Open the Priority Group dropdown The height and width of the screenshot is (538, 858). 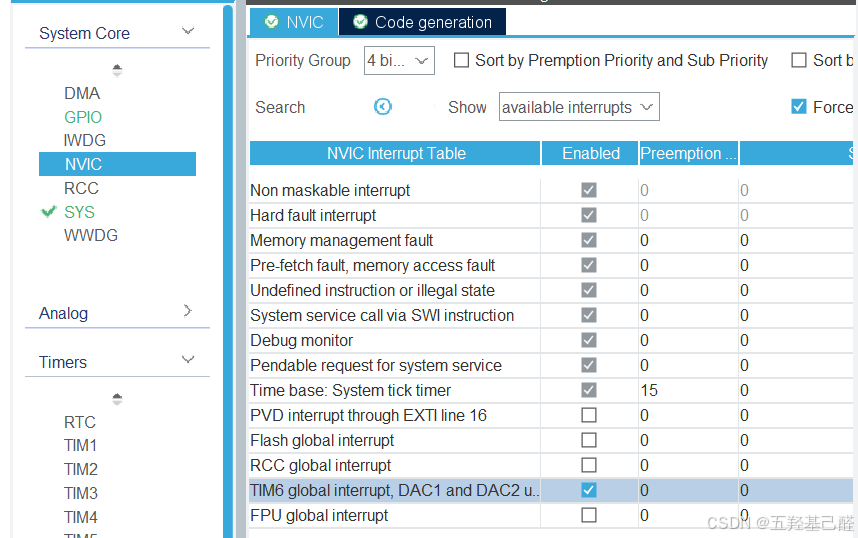(x=399, y=60)
